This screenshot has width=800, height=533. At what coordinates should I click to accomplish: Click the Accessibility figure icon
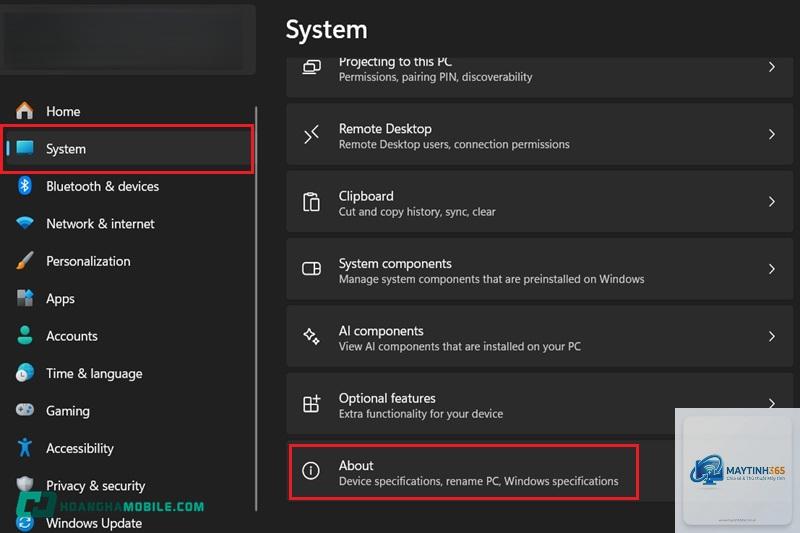(x=24, y=448)
